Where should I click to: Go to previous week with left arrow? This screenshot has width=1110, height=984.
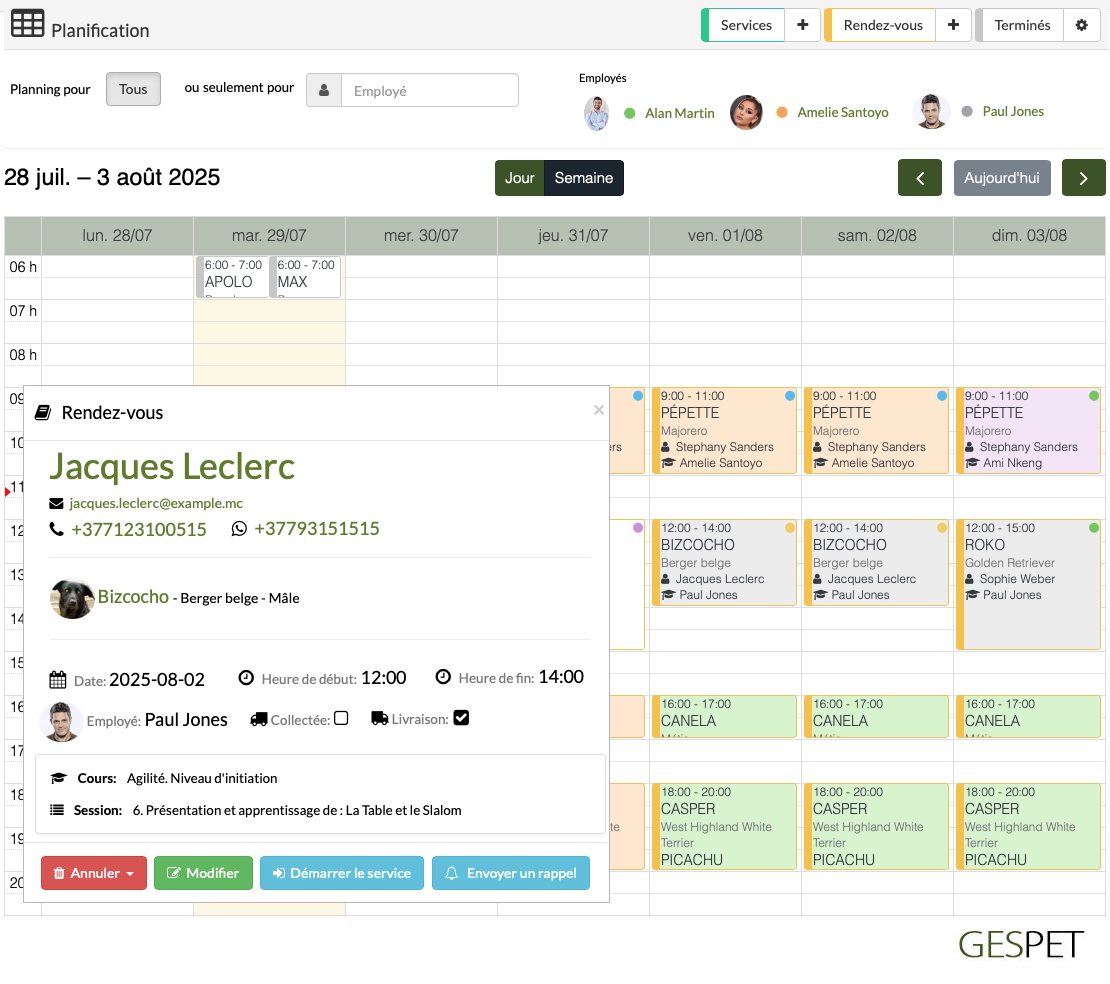(x=920, y=178)
